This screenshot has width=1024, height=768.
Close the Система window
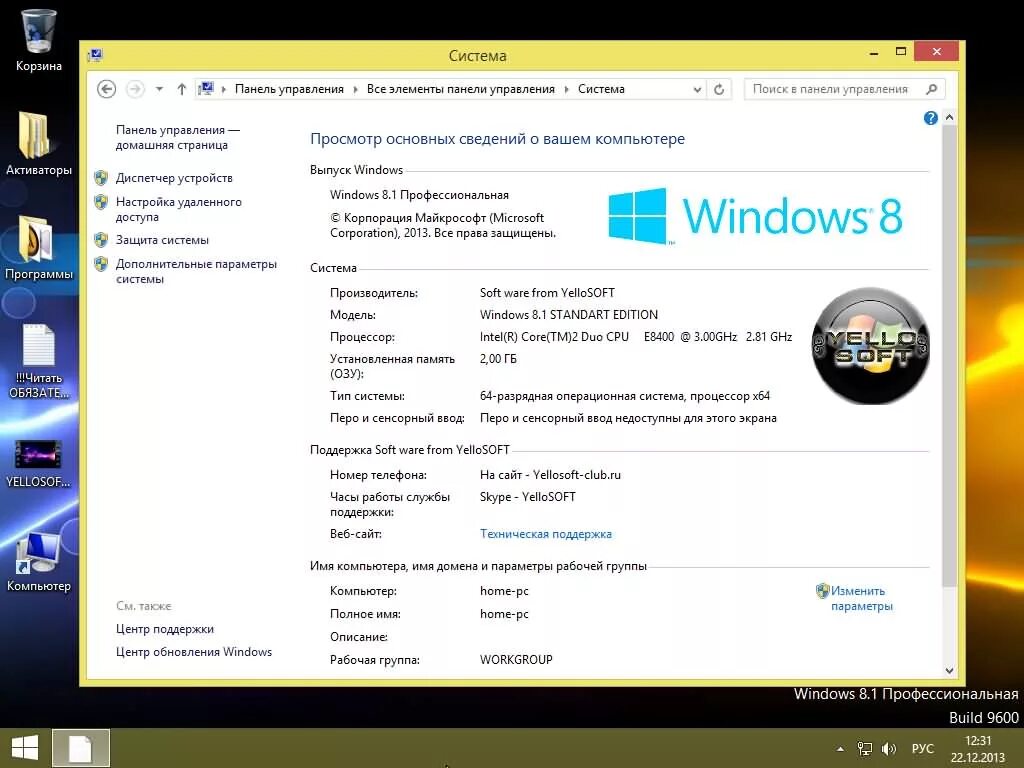pyautogui.click(x=936, y=52)
